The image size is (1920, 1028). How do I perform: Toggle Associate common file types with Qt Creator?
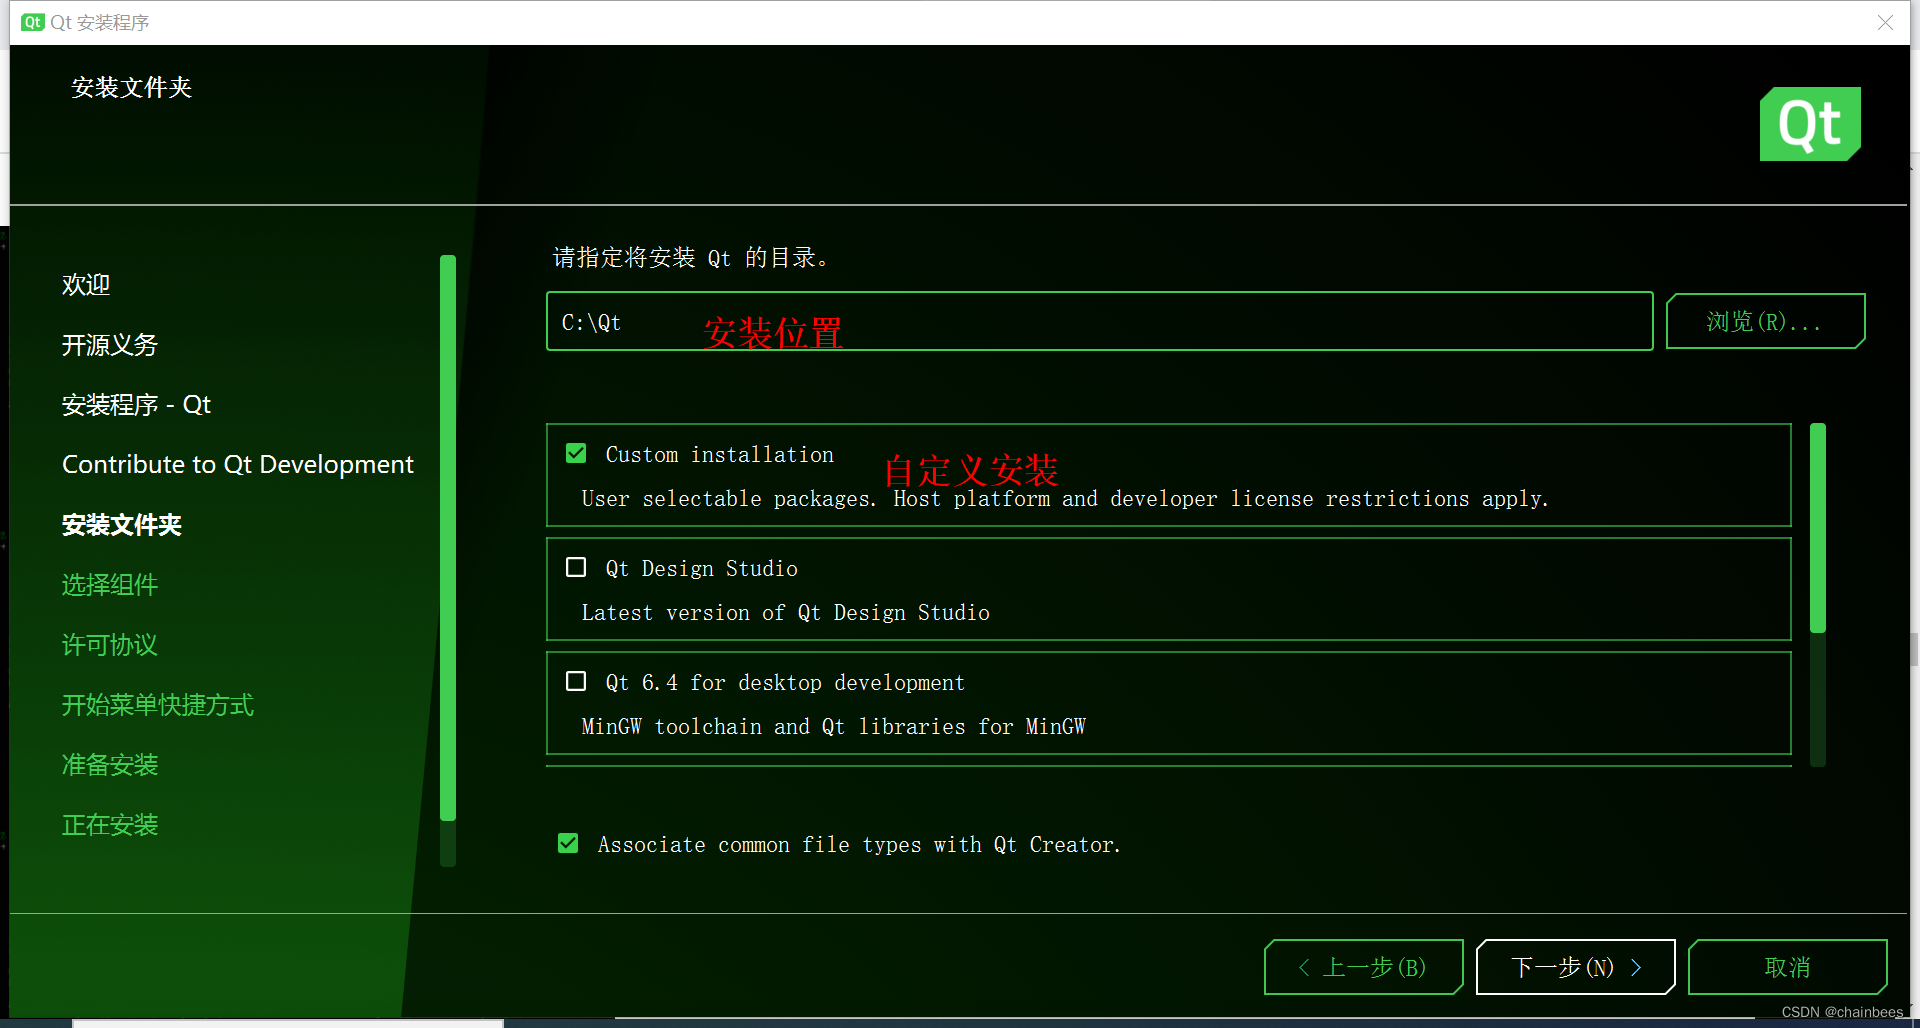(568, 844)
